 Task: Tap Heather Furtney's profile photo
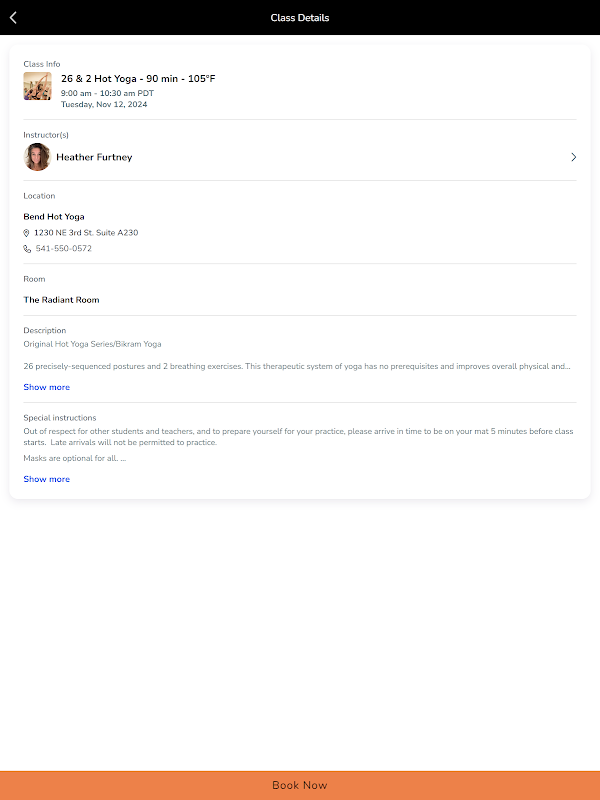click(37, 157)
